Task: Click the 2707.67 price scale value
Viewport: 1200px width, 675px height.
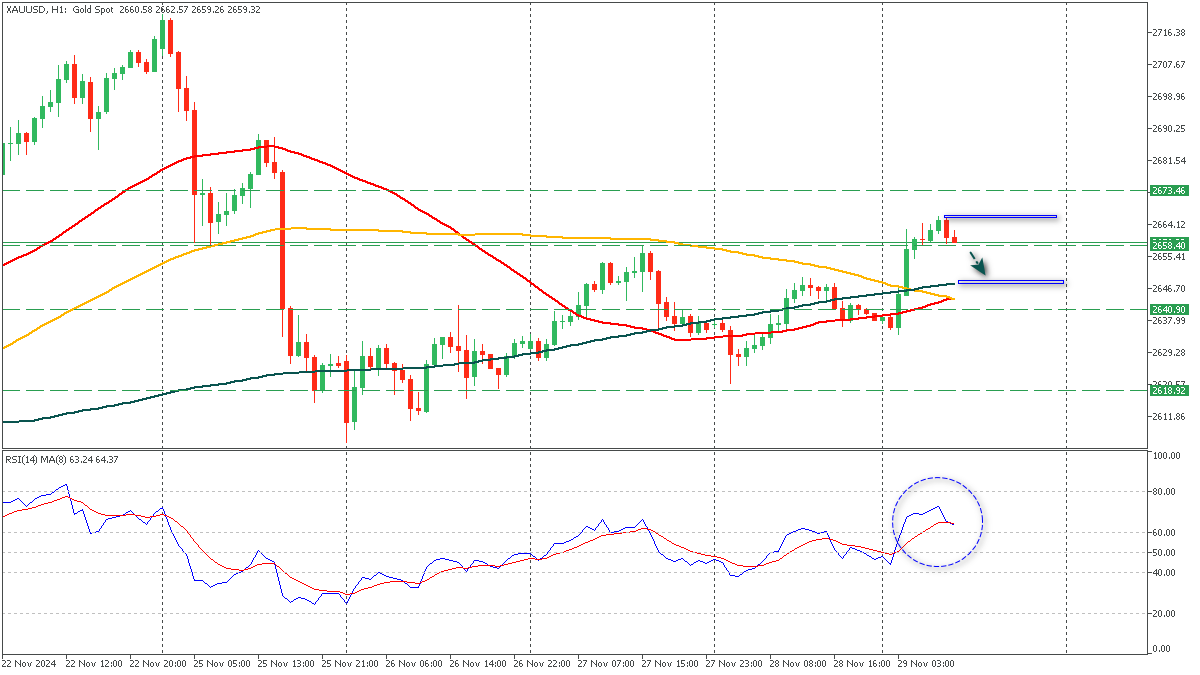Action: pos(1169,65)
